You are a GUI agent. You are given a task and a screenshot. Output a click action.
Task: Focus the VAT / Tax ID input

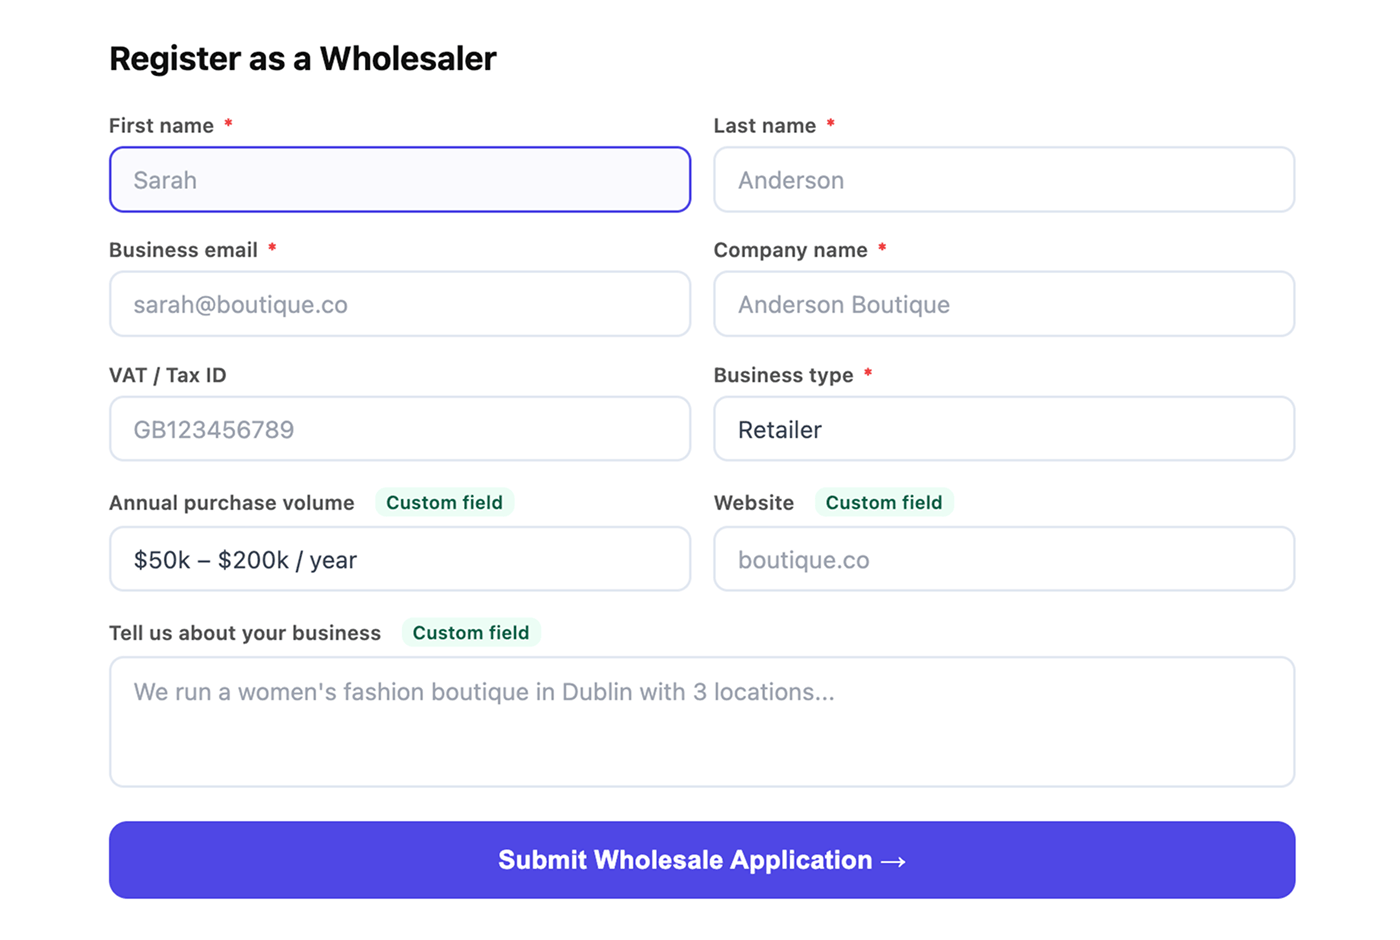pos(400,429)
